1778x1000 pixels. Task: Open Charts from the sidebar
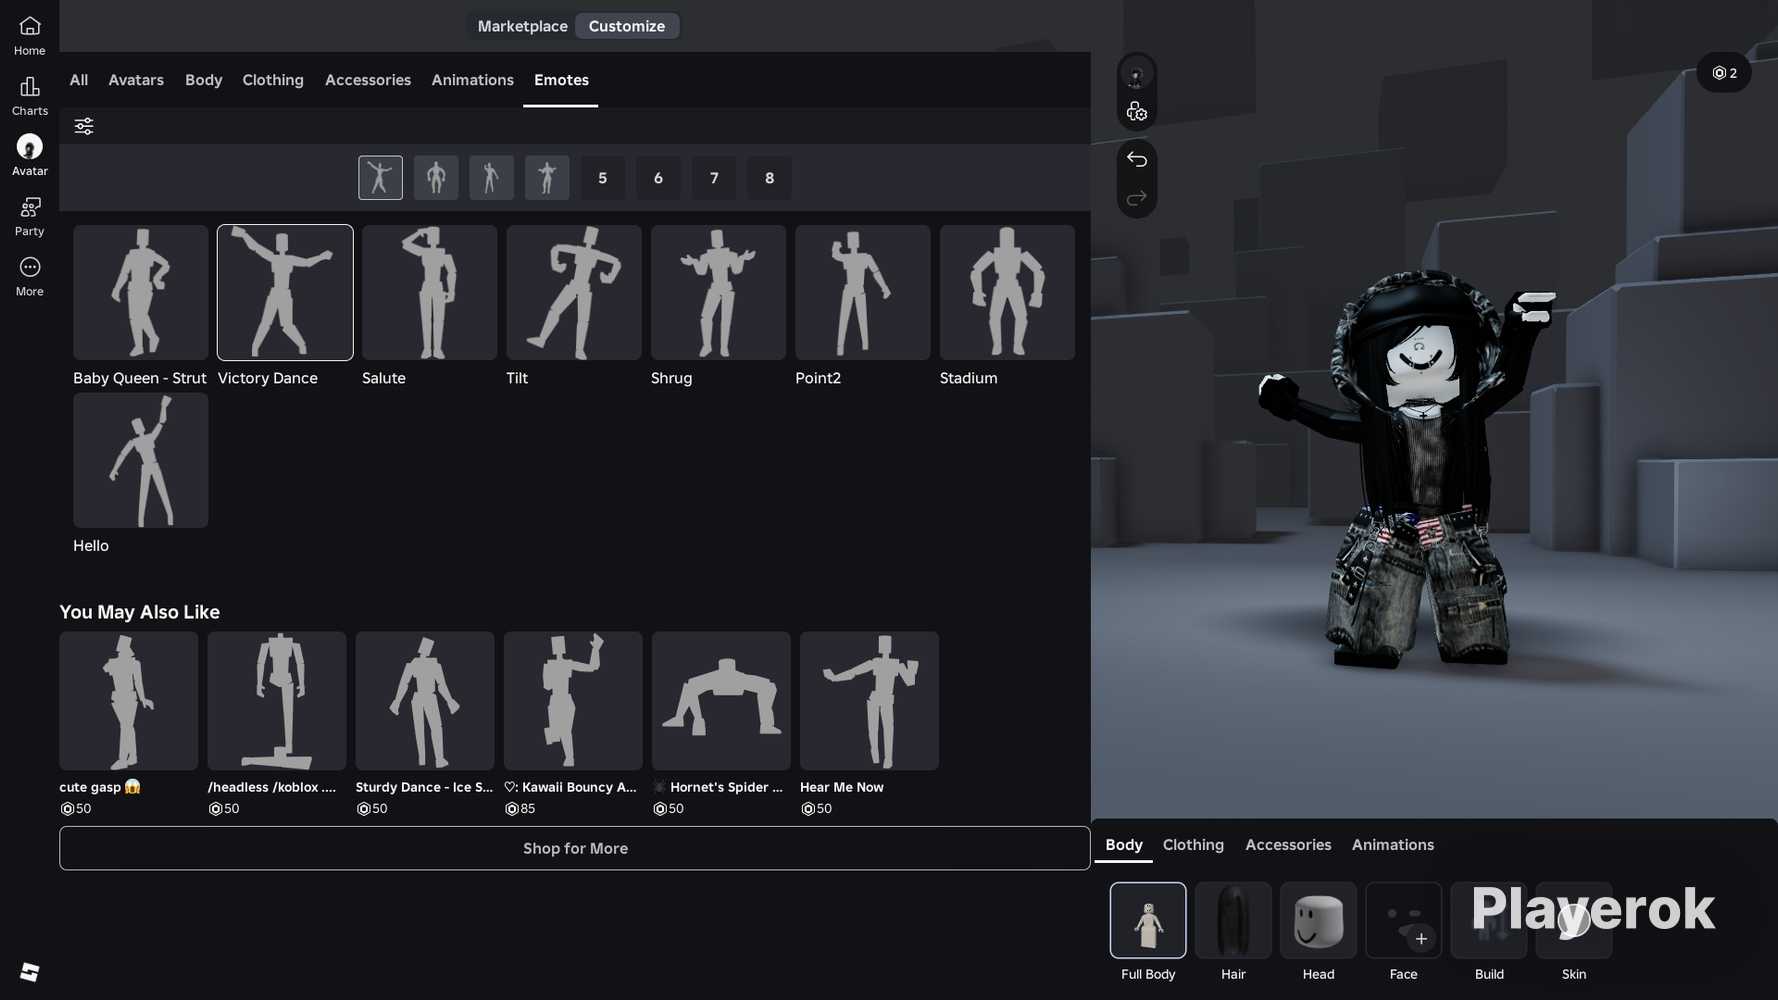point(29,96)
